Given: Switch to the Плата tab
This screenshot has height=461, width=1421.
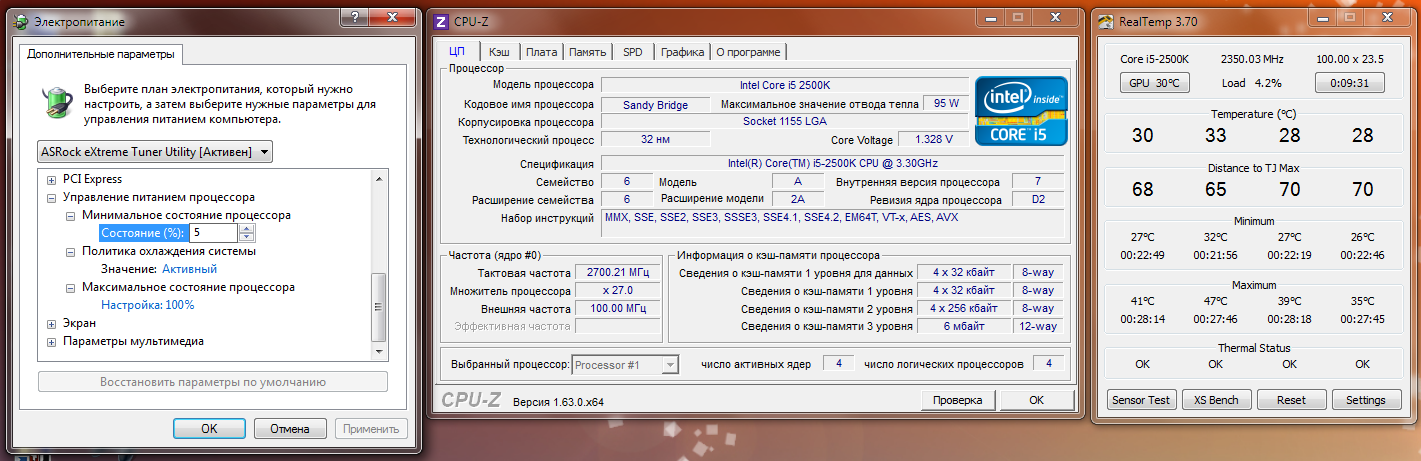Looking at the screenshot, I should click(541, 52).
